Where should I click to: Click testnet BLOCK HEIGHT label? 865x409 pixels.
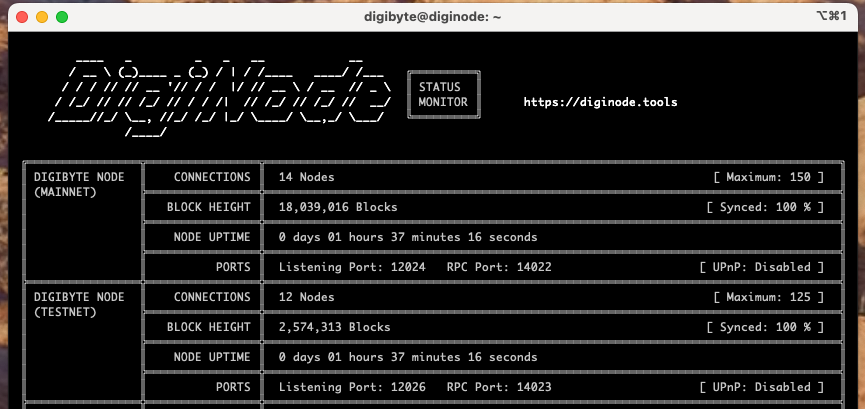[209, 327]
